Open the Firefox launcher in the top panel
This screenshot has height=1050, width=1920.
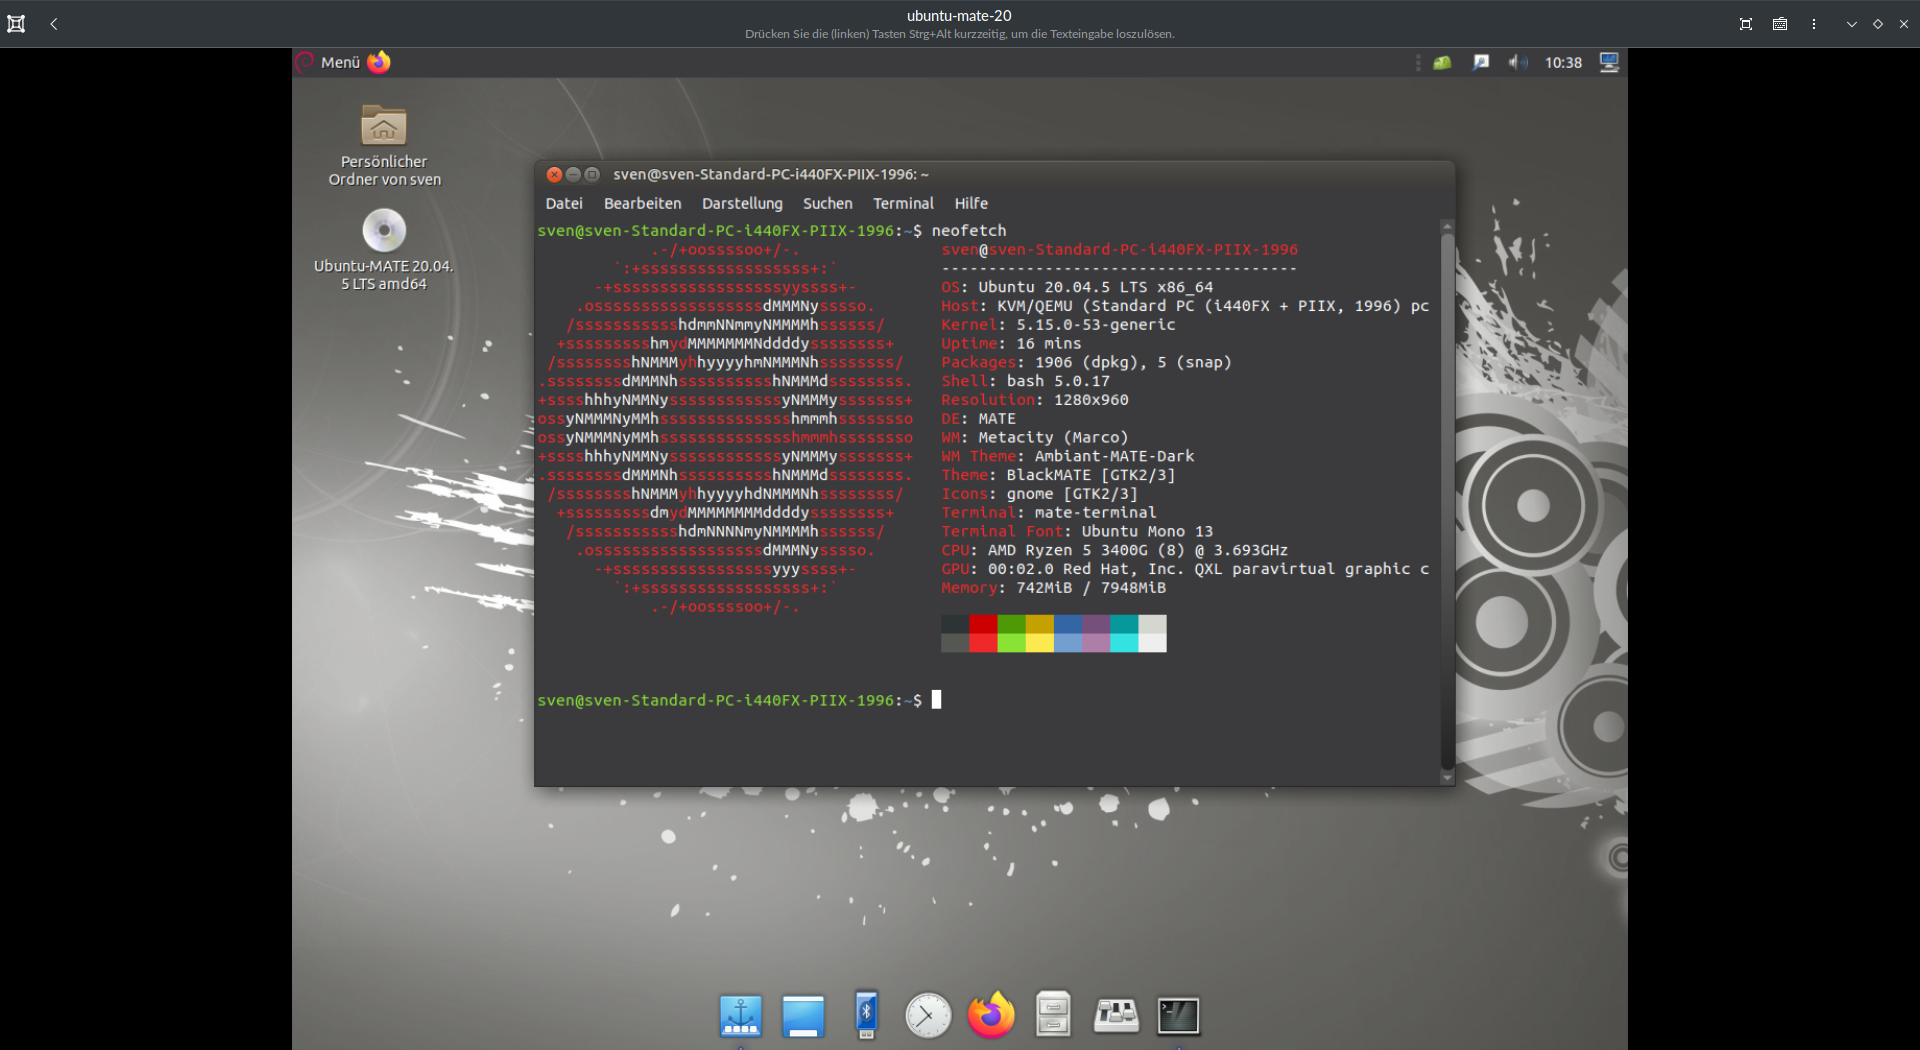pos(379,62)
